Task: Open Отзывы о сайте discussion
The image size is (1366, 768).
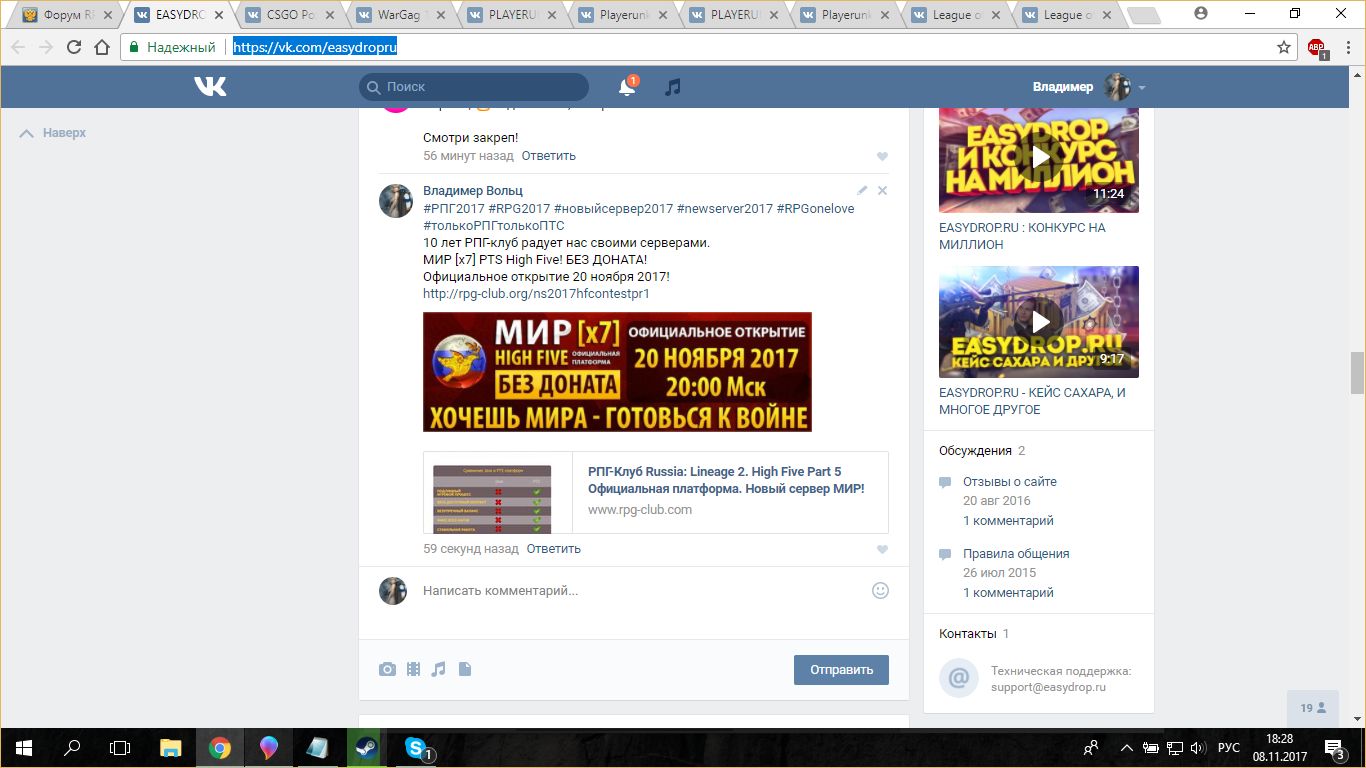Action: coord(1009,481)
